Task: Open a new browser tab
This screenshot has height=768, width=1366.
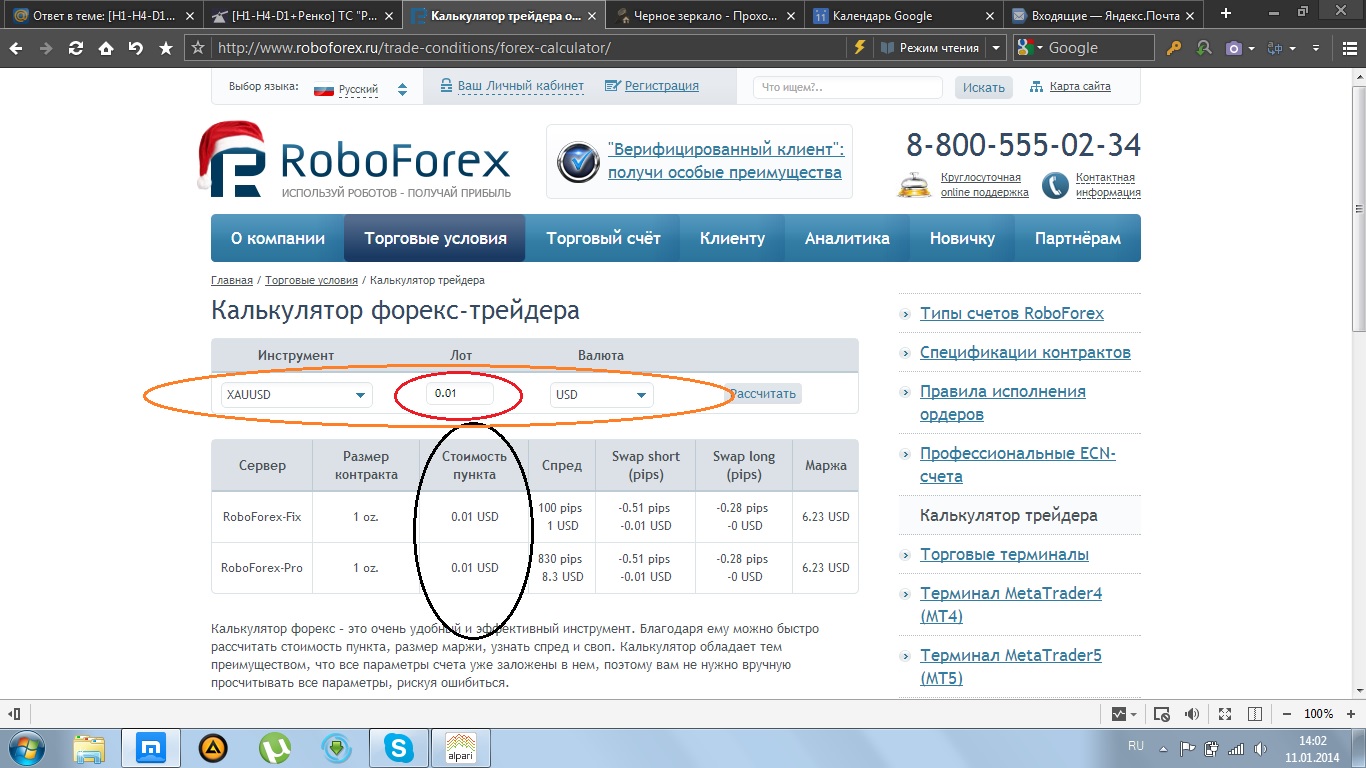Action: [1226, 14]
